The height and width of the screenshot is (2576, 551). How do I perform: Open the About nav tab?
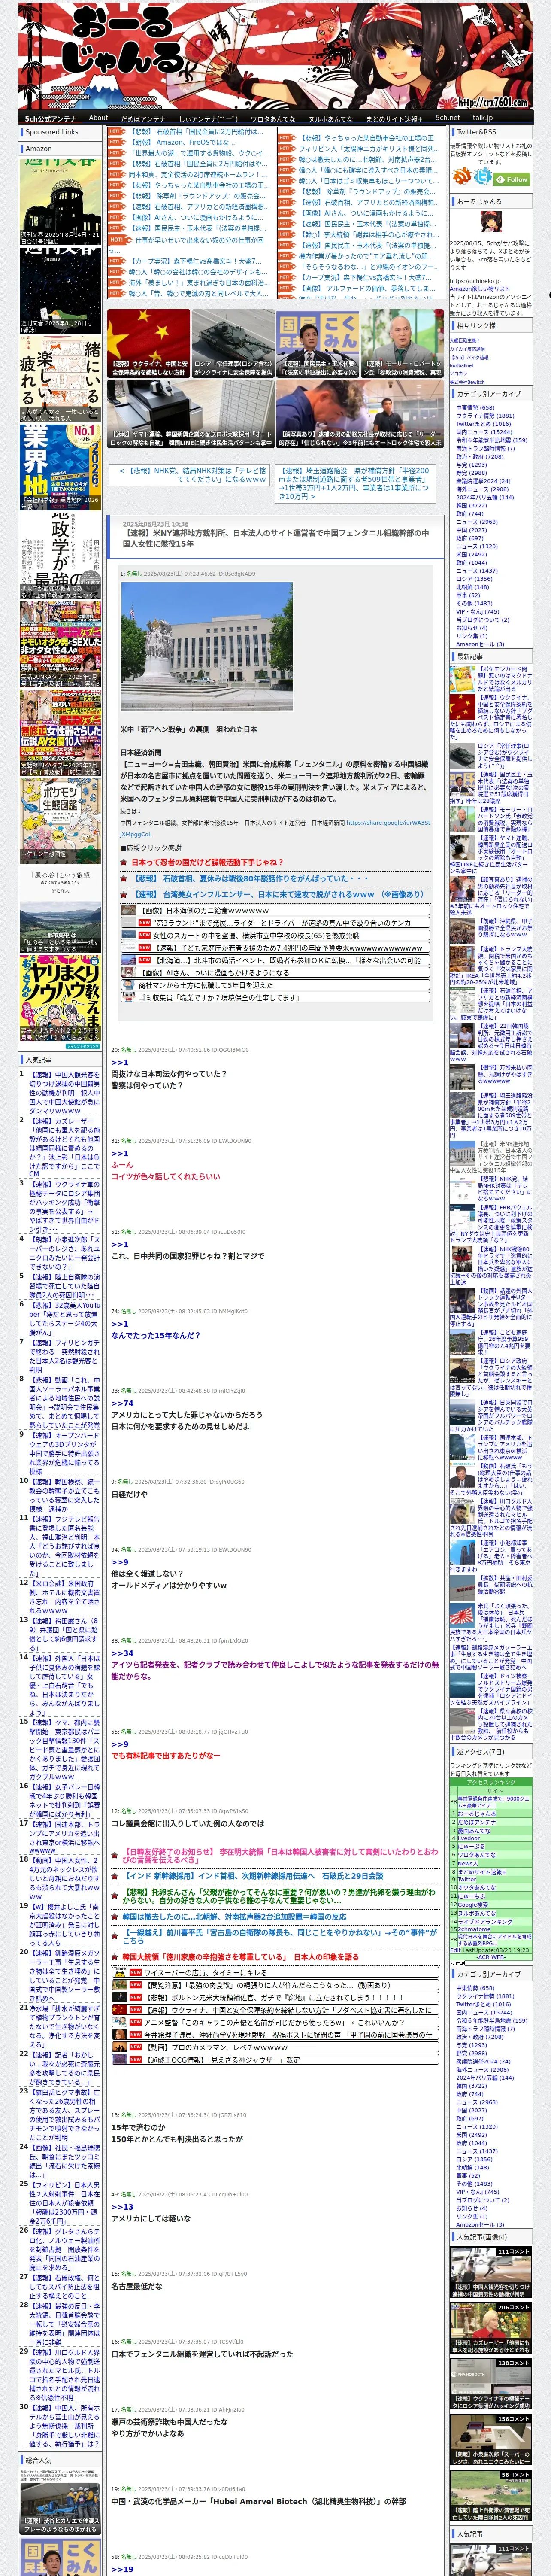click(x=98, y=118)
